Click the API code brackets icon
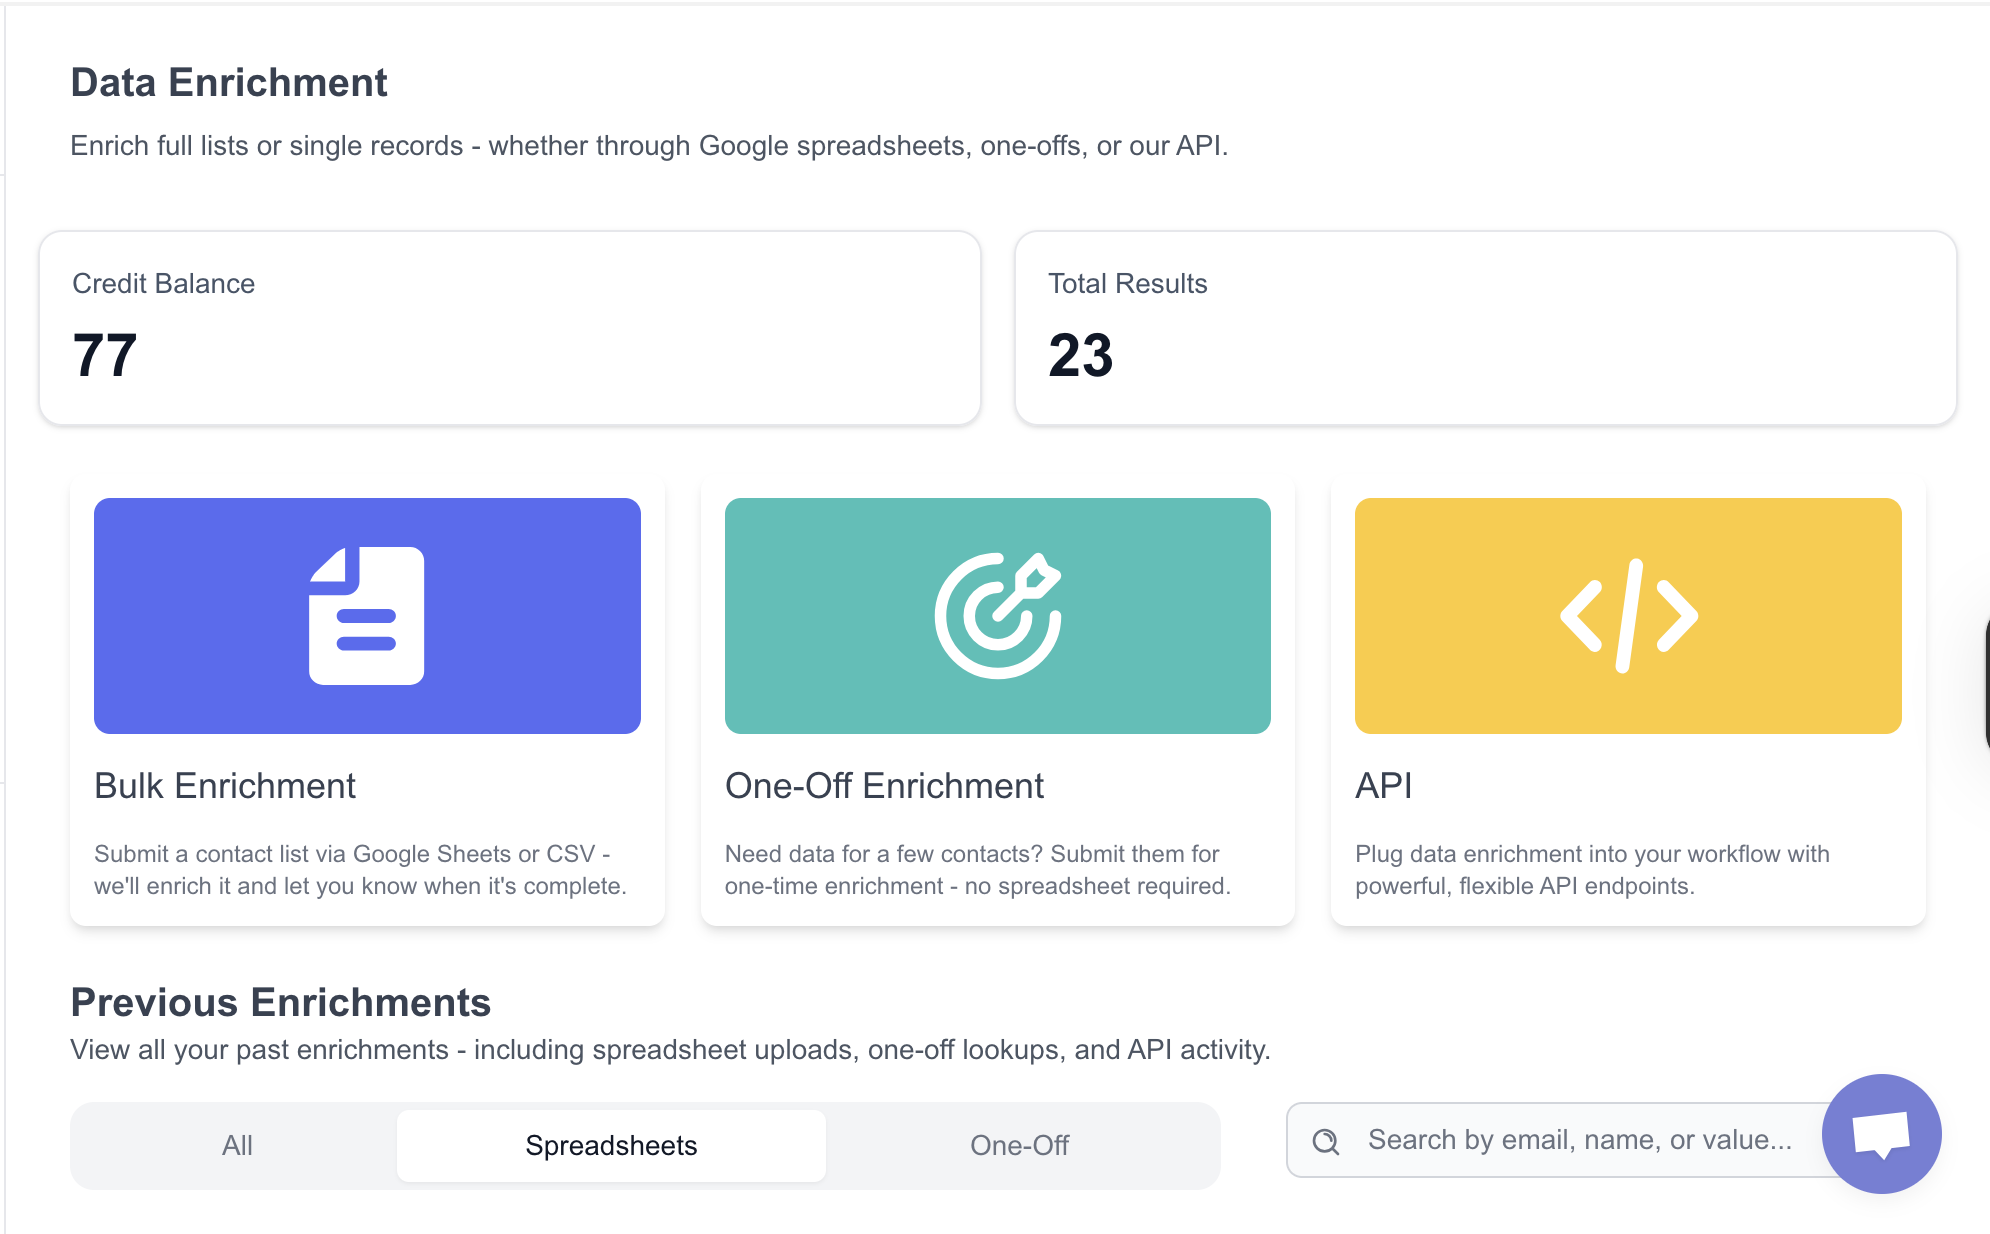Image resolution: width=1990 pixels, height=1234 pixels. 1628,616
